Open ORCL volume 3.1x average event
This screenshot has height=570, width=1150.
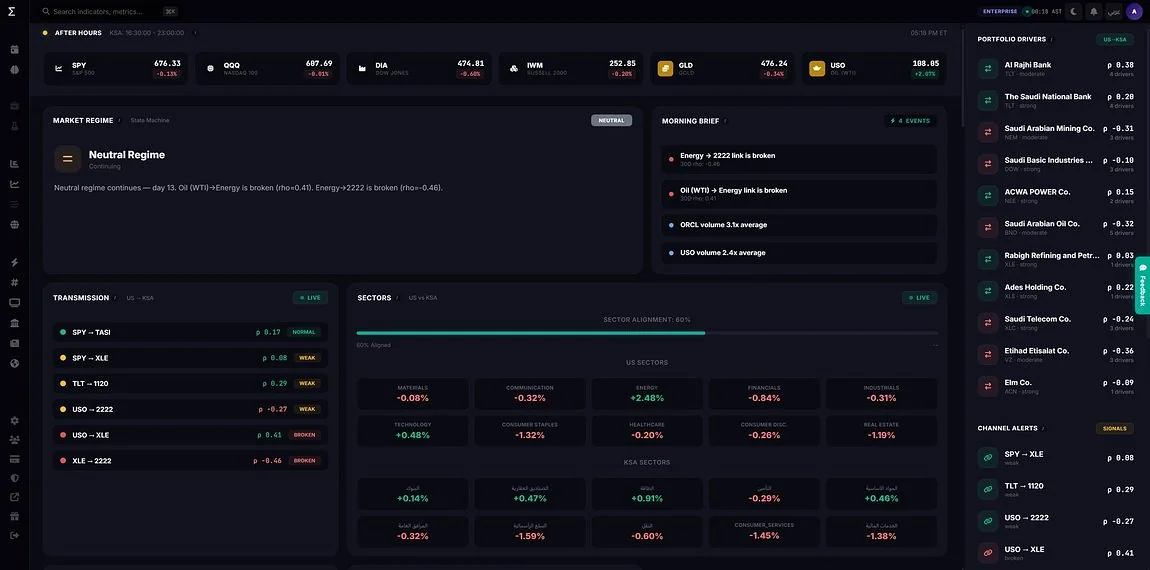tap(799, 224)
